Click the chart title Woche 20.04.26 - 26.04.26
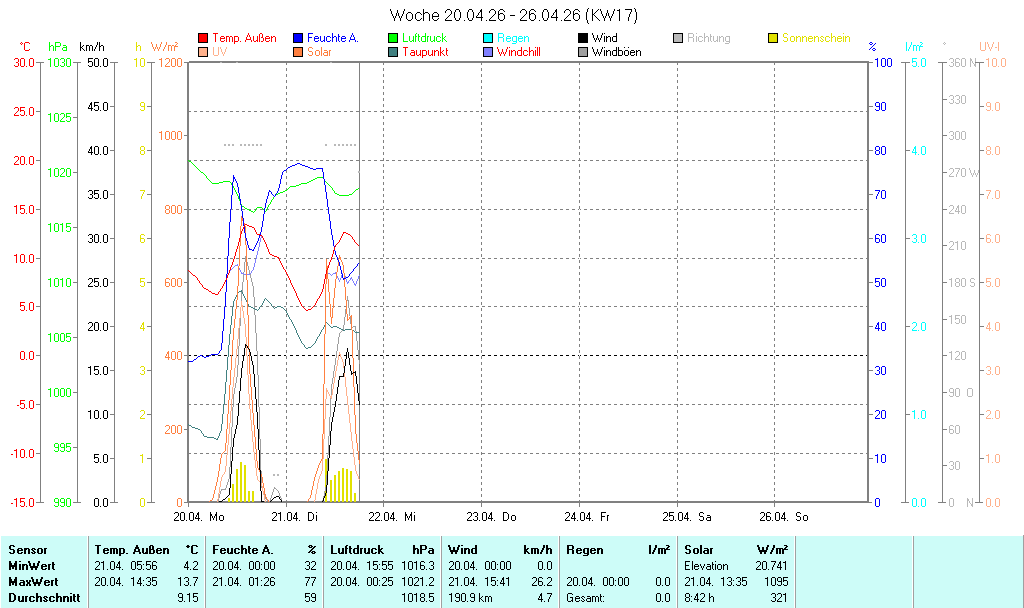The width and height of the screenshot is (1024, 608). [x=512, y=15]
